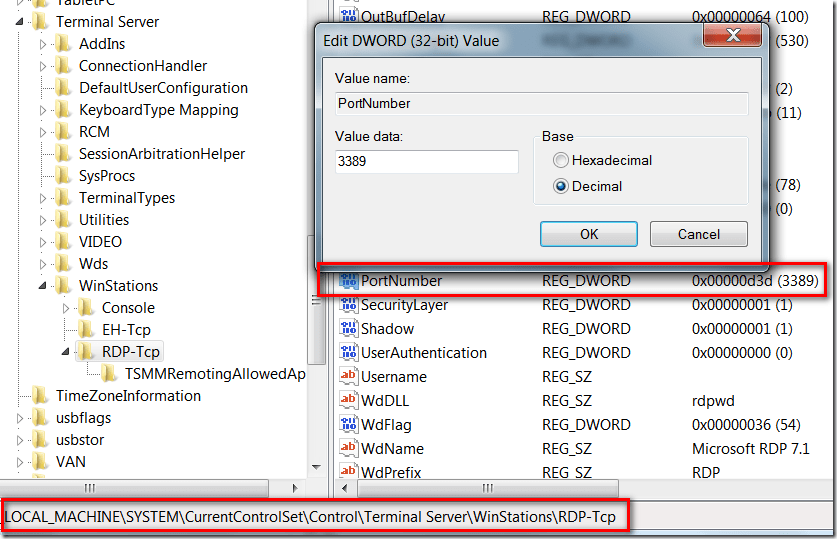Select the TimeZoneInformation key
Image resolution: width=837 pixels, height=539 pixels.
[x=128, y=396]
